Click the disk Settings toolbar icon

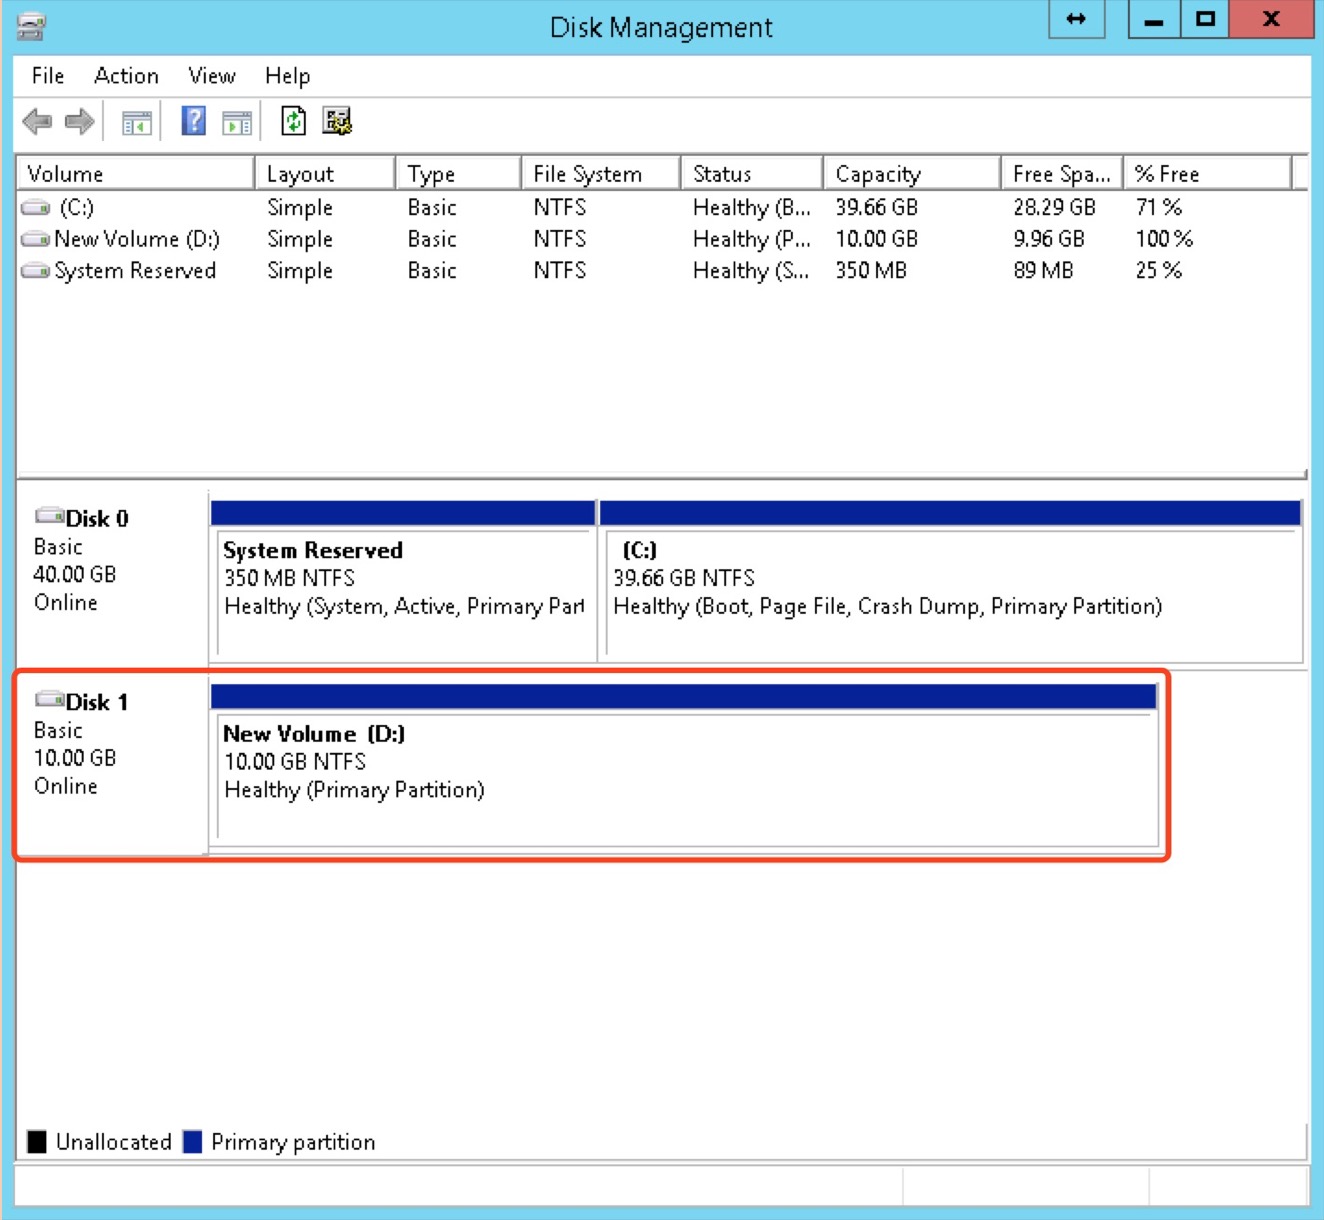337,122
